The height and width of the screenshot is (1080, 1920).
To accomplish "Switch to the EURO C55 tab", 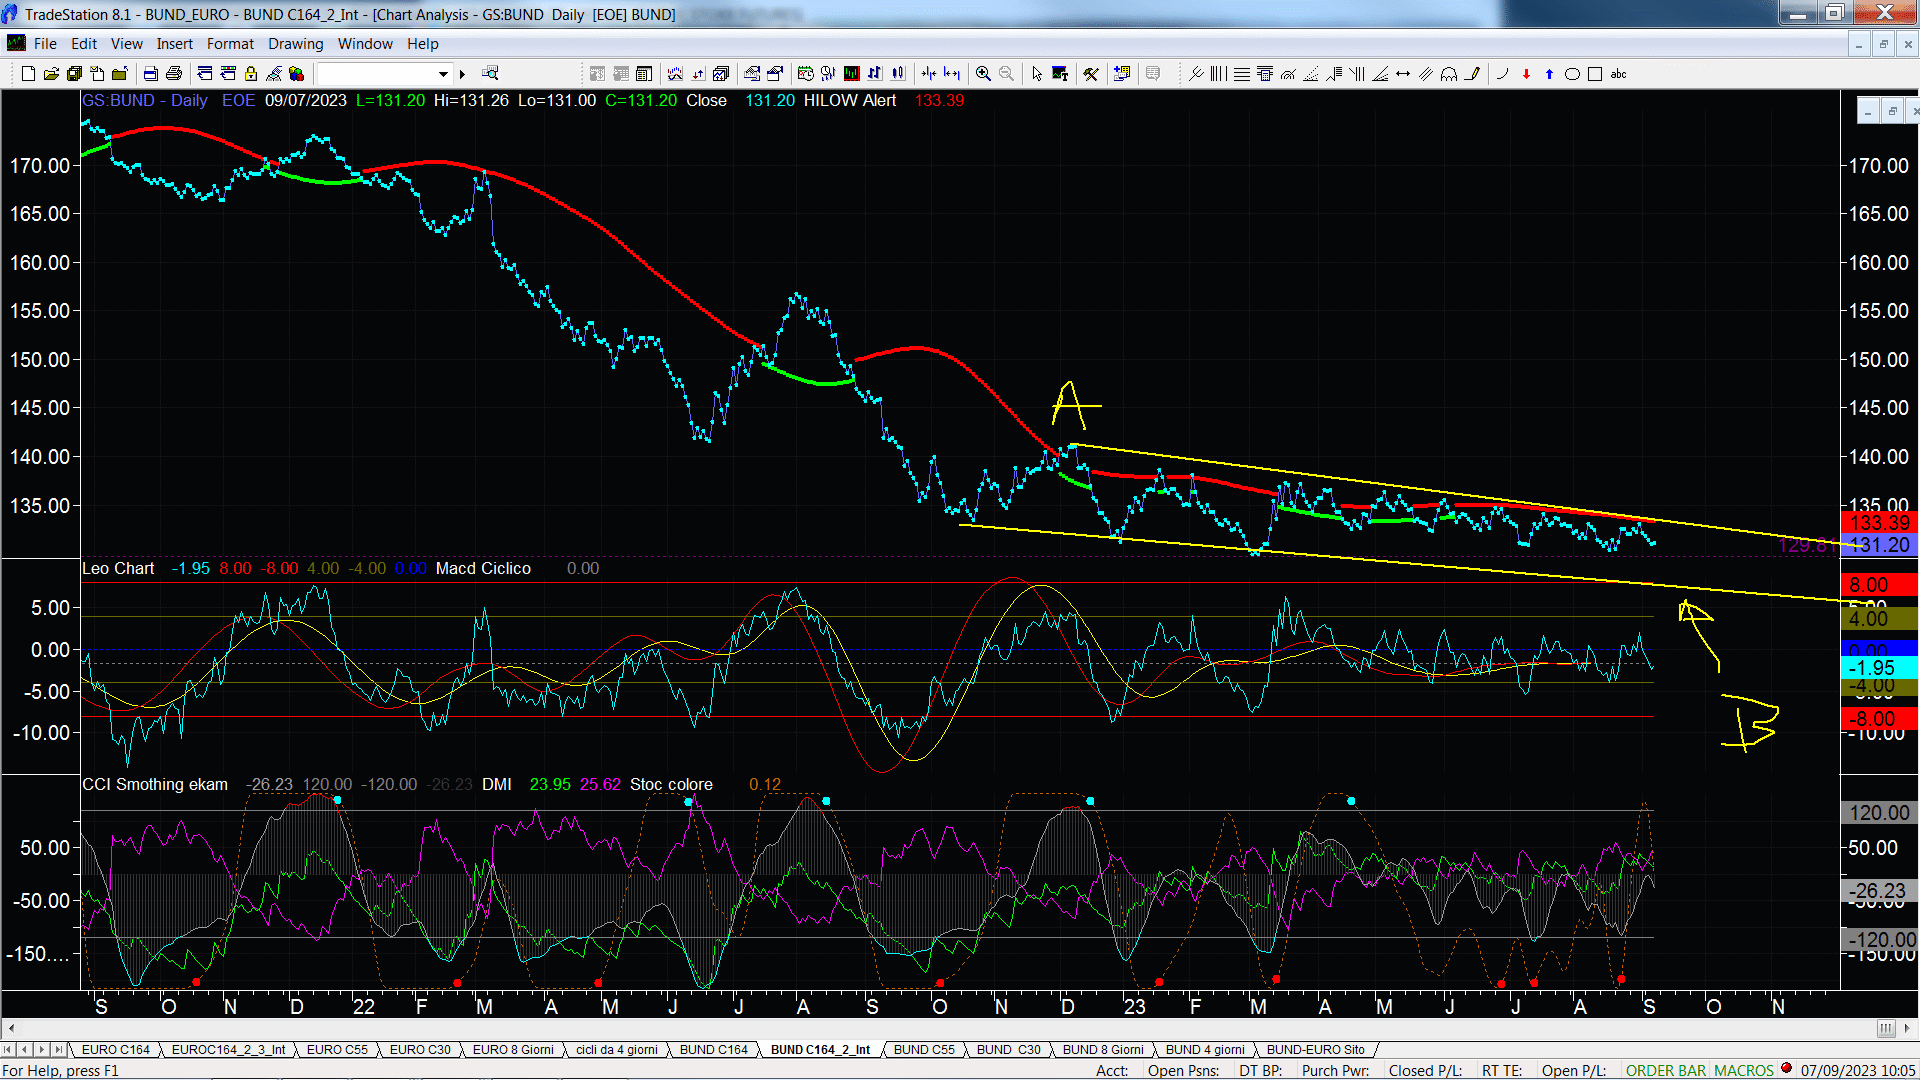I will (x=337, y=1049).
